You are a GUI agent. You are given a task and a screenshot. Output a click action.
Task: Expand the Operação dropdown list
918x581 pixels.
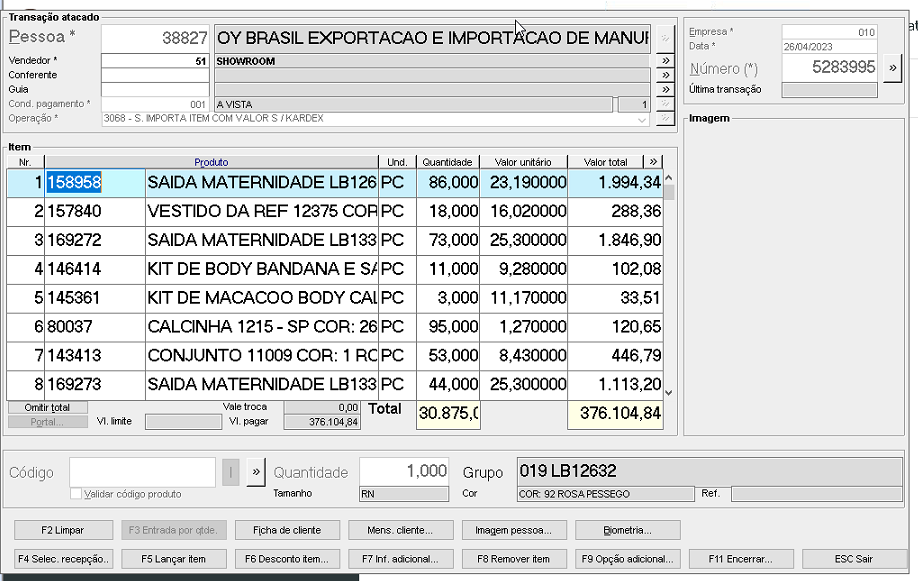(643, 119)
